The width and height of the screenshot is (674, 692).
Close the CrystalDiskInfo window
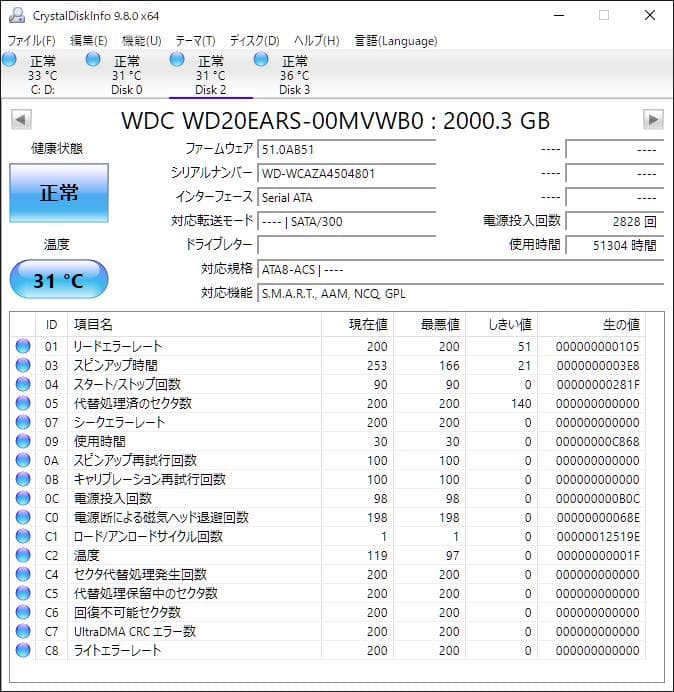pyautogui.click(x=650, y=15)
